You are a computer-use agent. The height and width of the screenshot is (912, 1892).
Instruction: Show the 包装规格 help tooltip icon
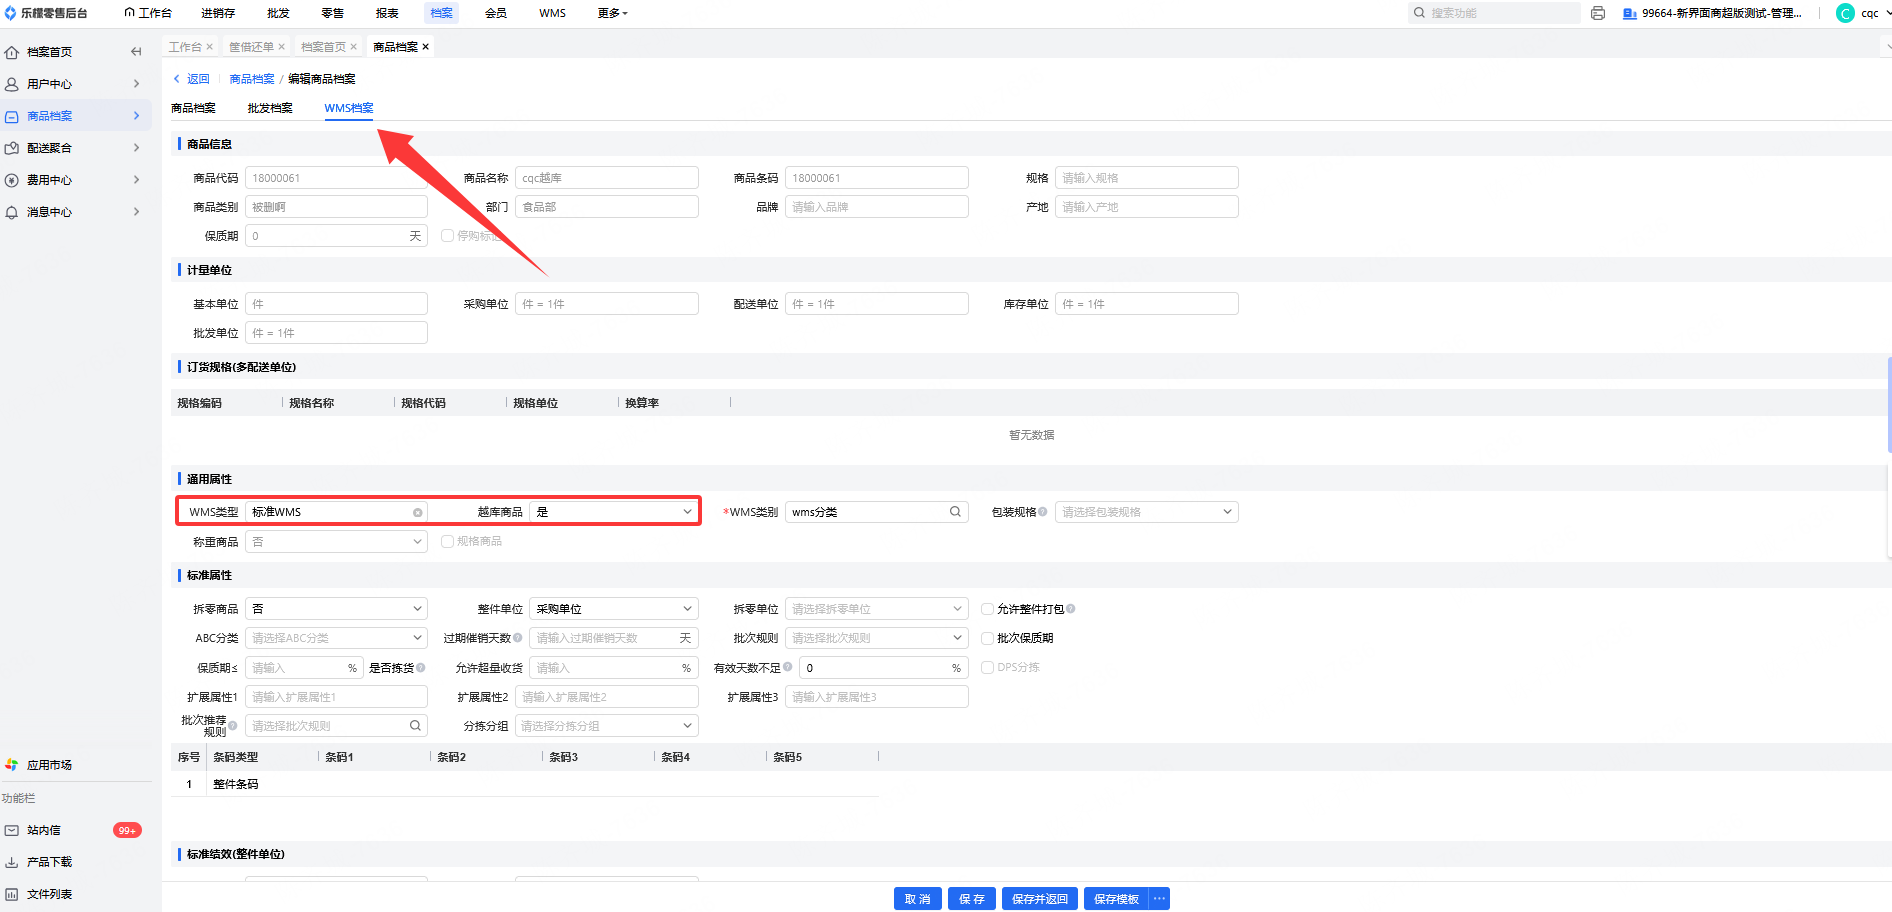click(1043, 512)
